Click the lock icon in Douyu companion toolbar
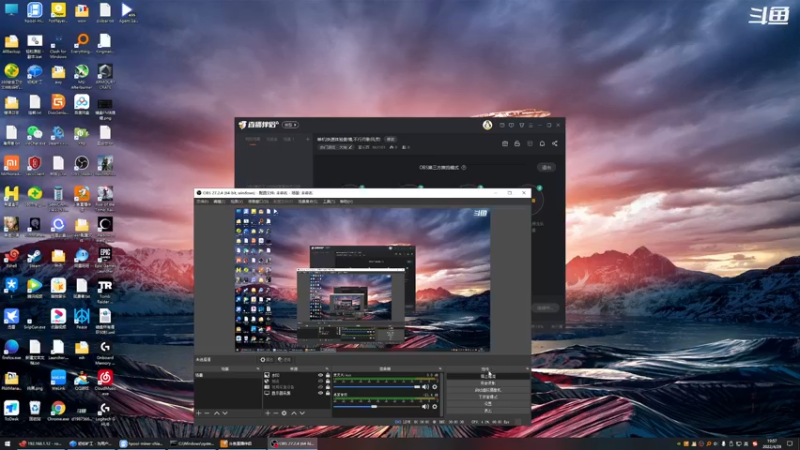This screenshot has width=800, height=450. point(517,143)
